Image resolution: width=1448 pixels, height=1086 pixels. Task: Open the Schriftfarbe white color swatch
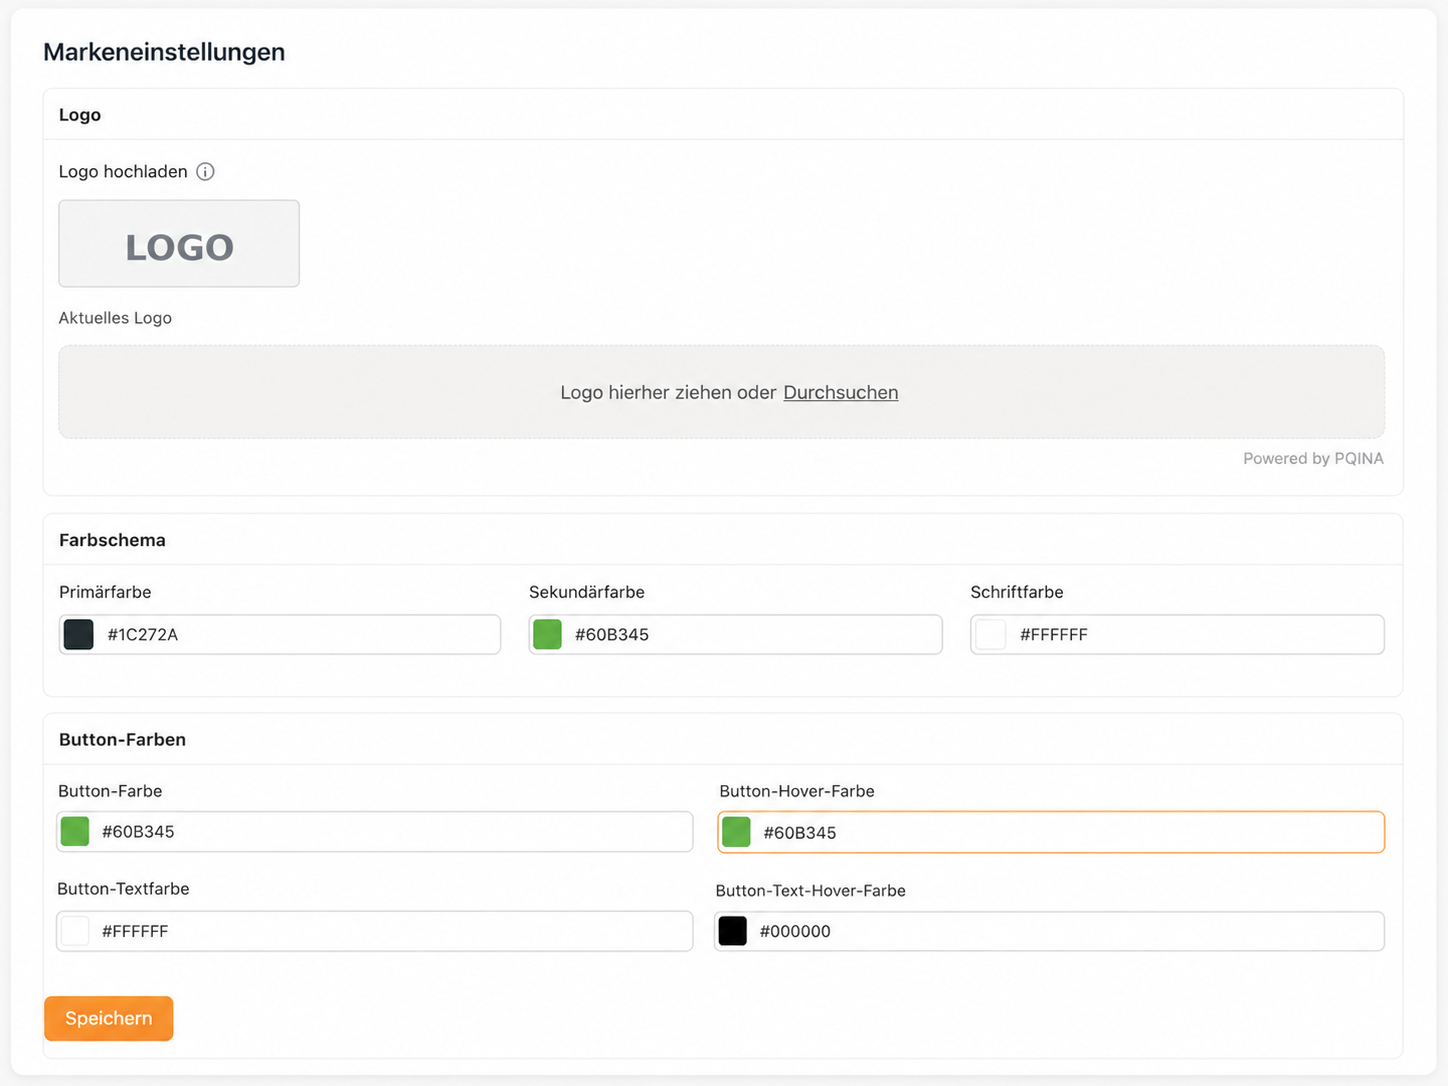tap(990, 634)
